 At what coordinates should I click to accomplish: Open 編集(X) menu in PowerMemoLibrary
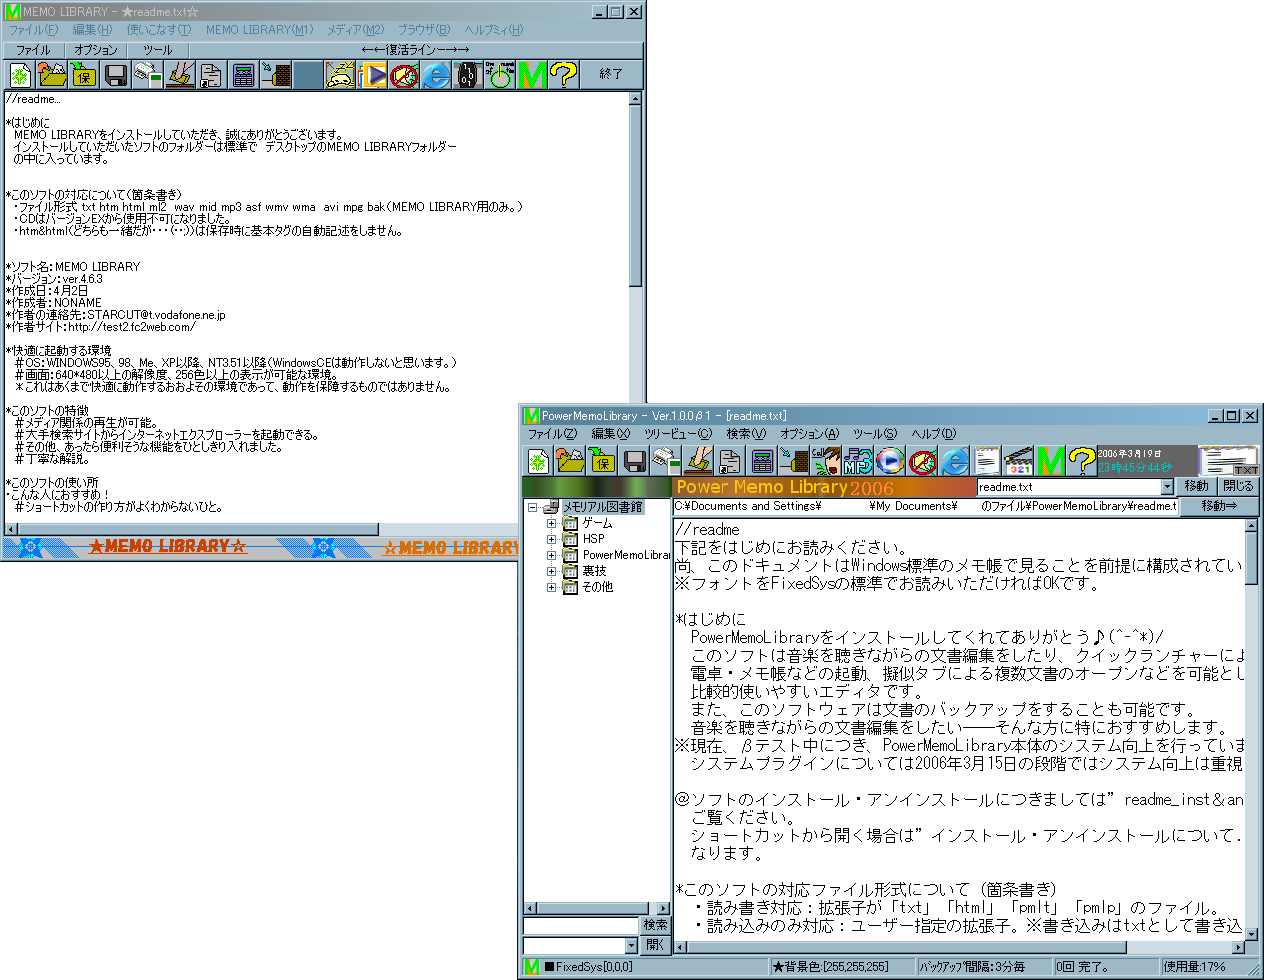[x=611, y=434]
